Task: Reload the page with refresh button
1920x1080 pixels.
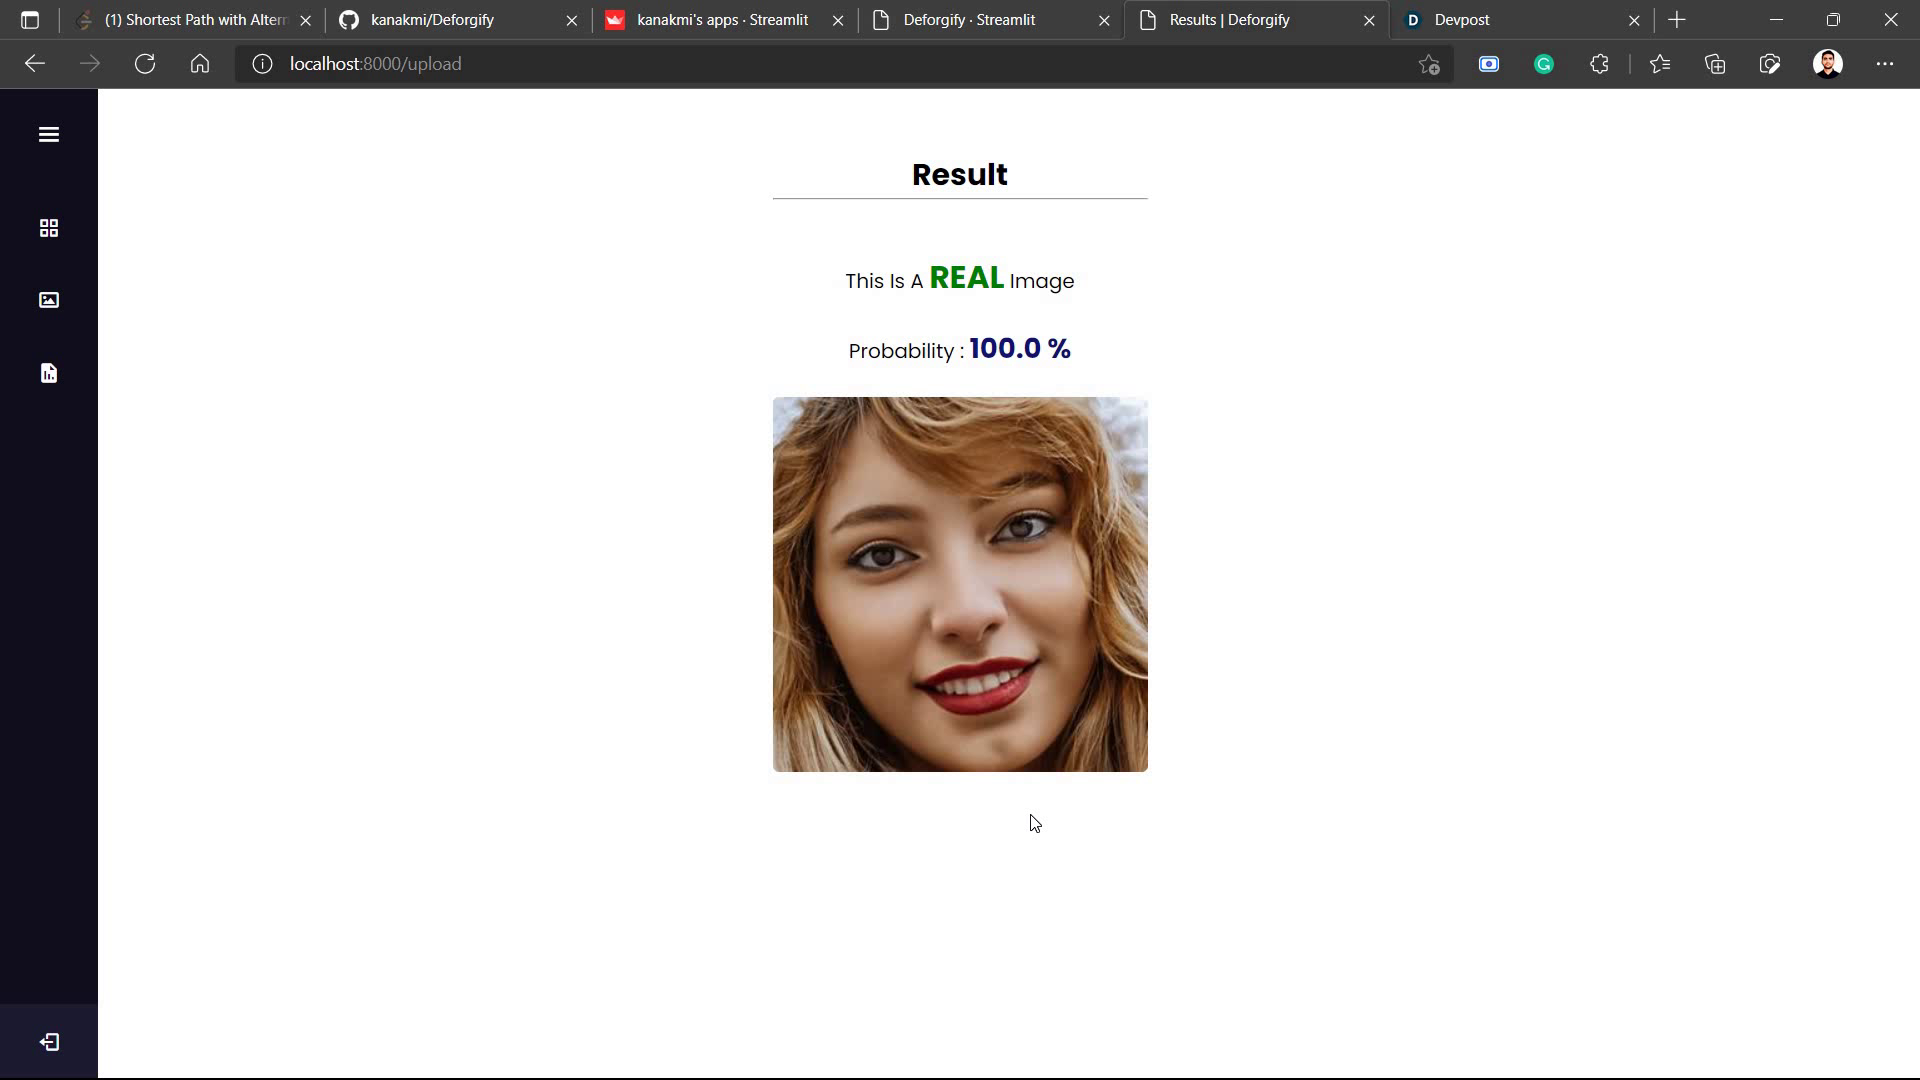Action: [145, 64]
